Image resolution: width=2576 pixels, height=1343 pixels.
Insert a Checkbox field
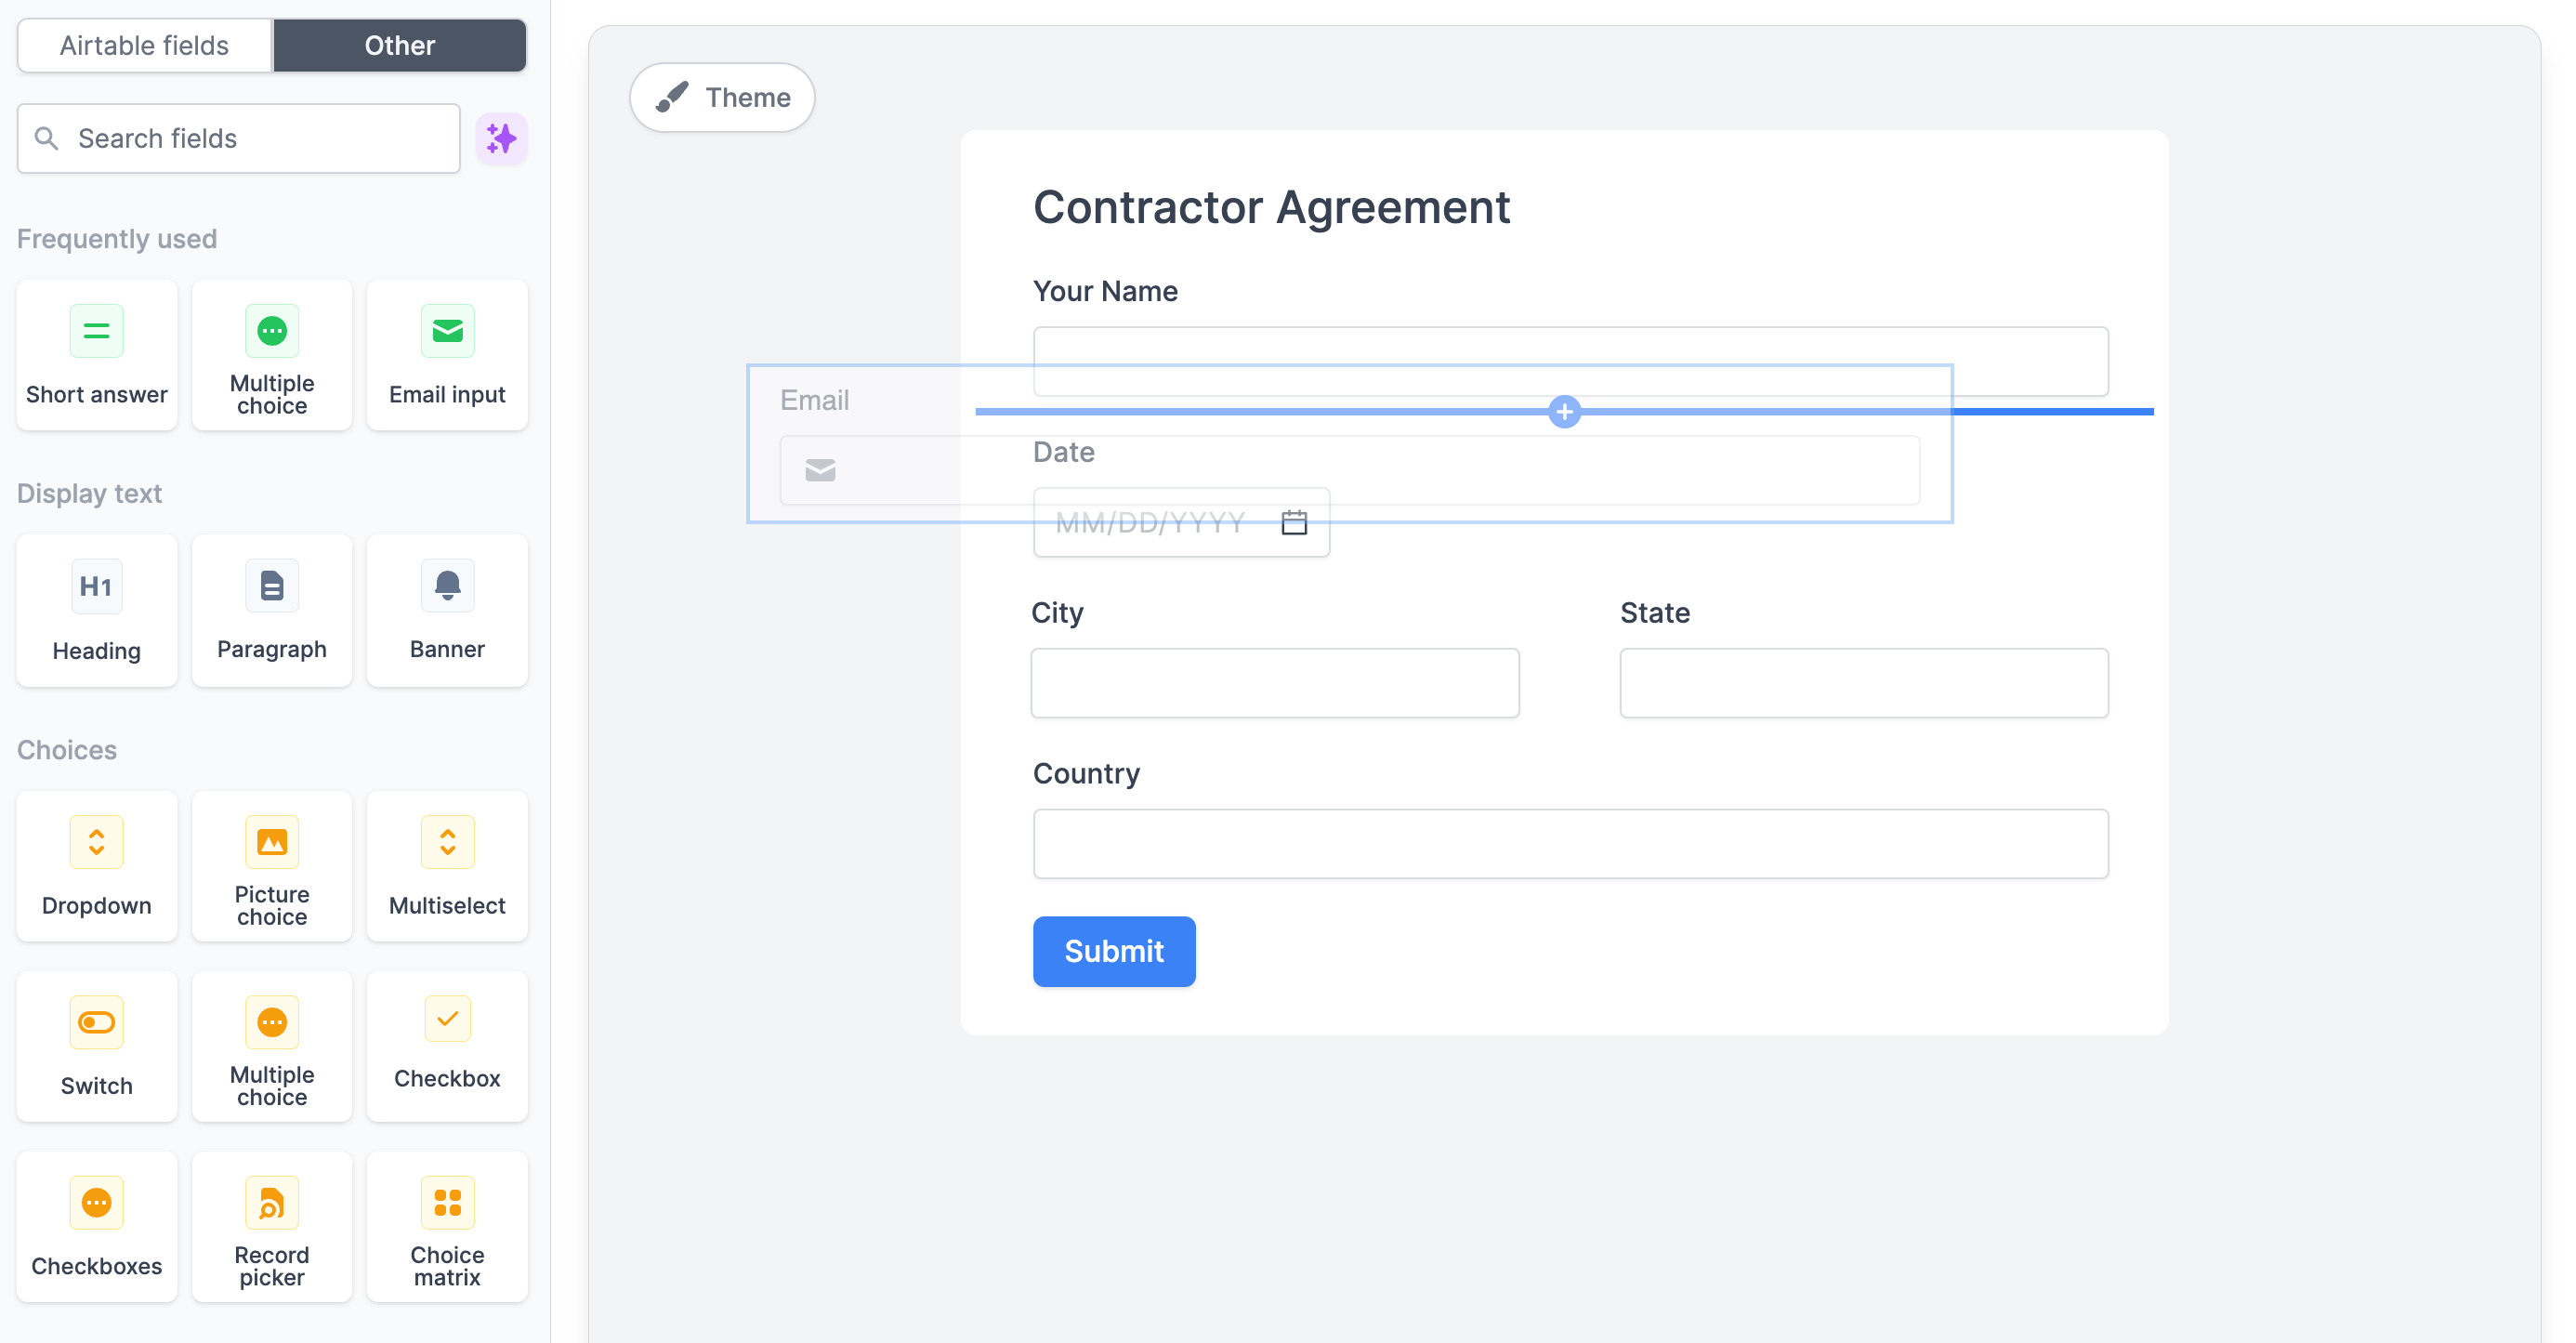[x=447, y=1046]
